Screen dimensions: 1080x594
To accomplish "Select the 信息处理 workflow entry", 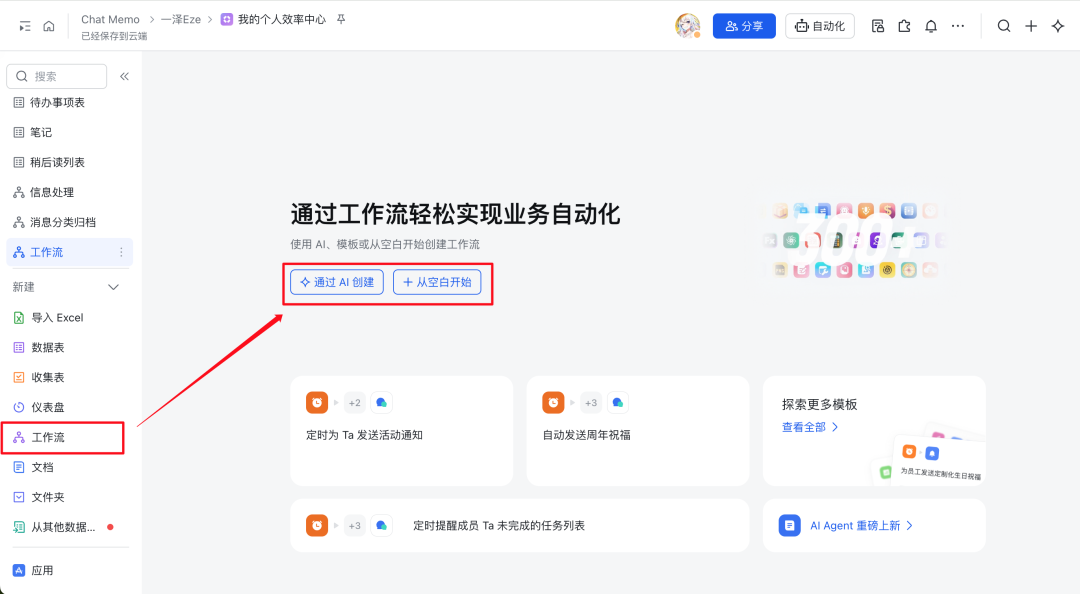I will pyautogui.click(x=52, y=191).
